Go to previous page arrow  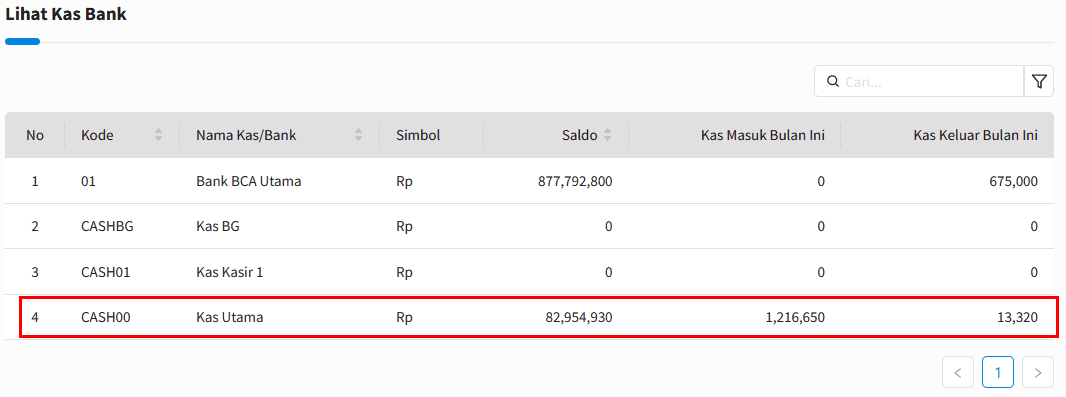[x=959, y=372]
